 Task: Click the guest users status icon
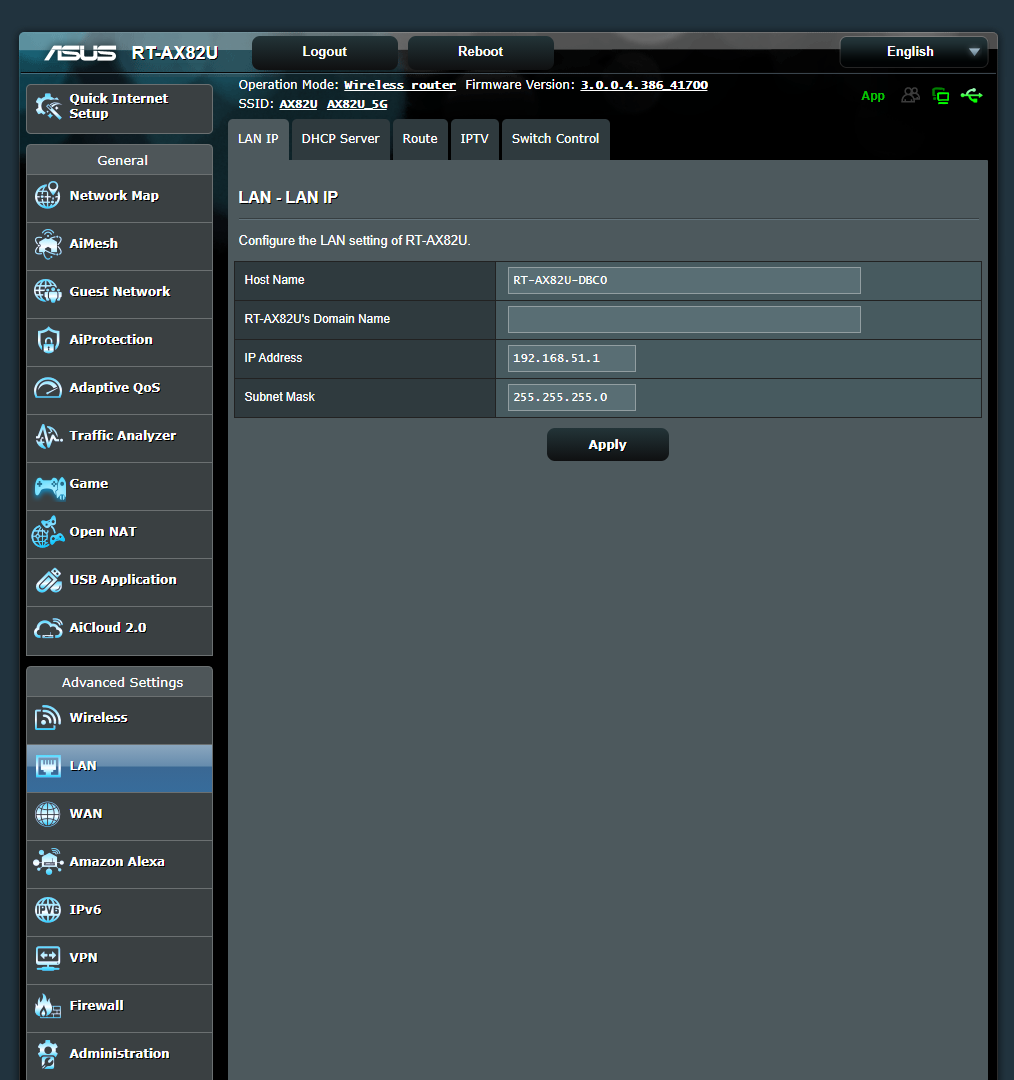[910, 95]
